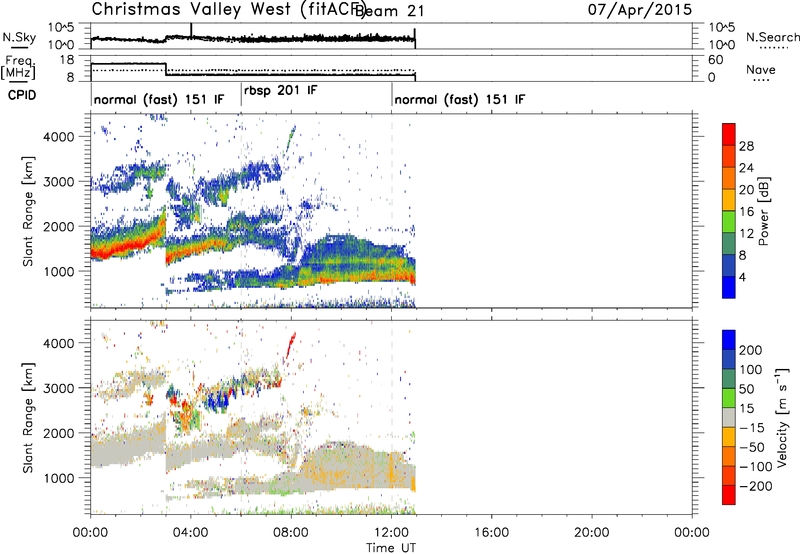
Task: Click the 'Velocity [m s^-1]' colorbar label
Action: tap(782, 417)
